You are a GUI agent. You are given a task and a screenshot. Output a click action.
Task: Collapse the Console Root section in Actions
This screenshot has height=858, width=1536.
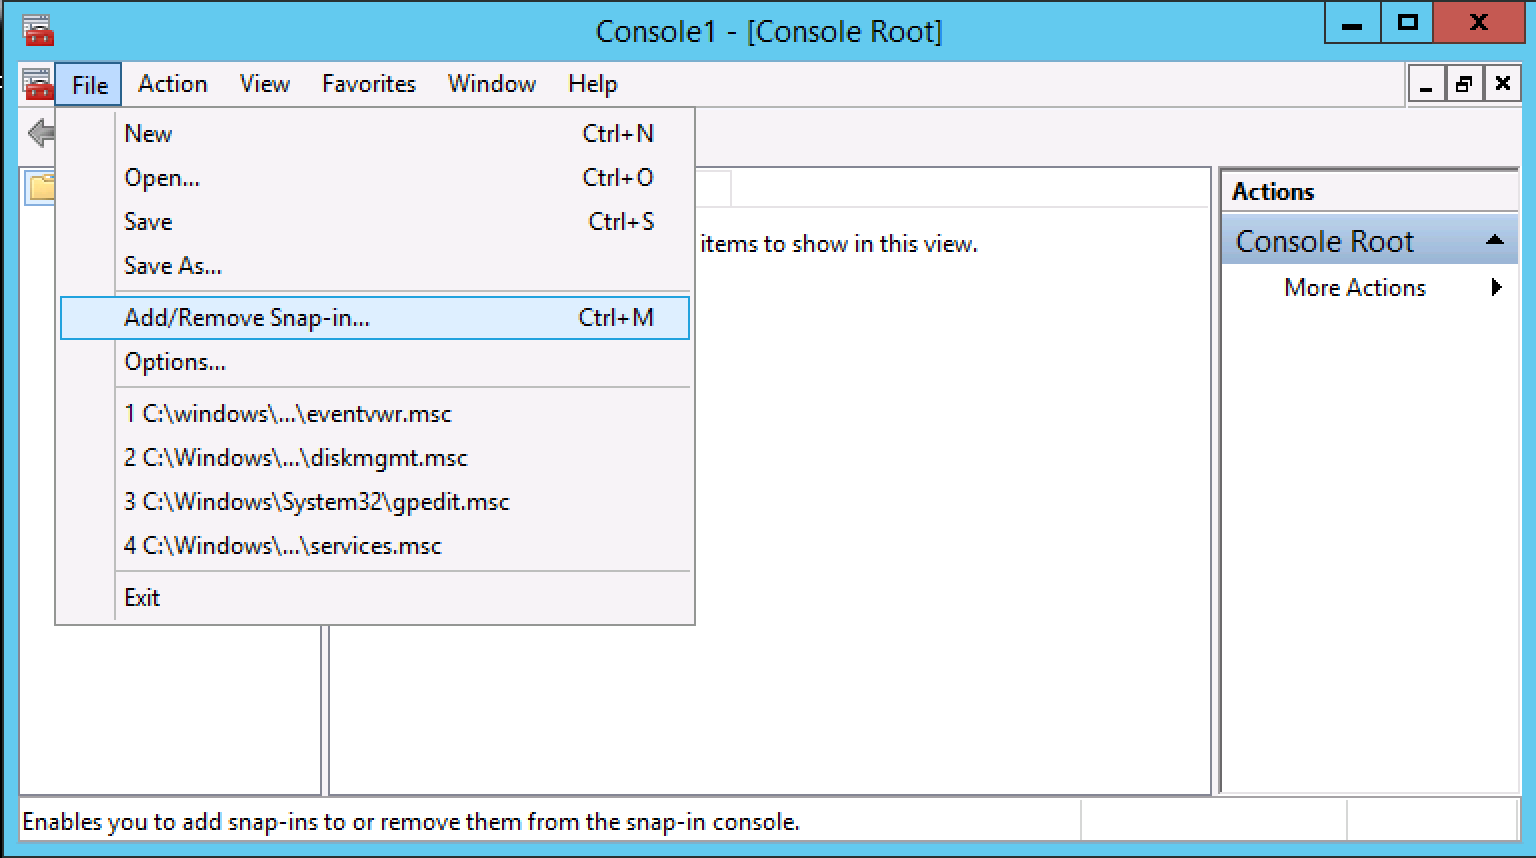[x=1495, y=241]
